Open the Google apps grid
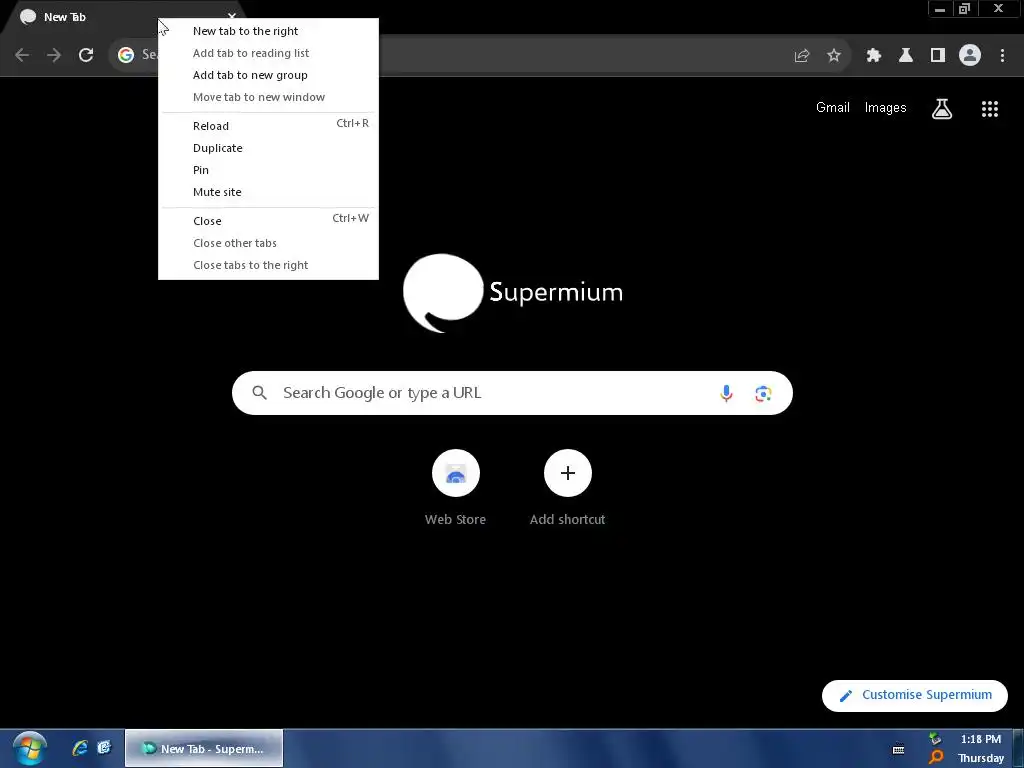This screenshot has height=768, width=1024. point(989,109)
